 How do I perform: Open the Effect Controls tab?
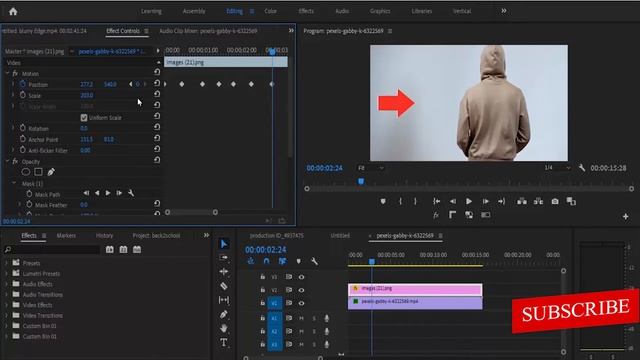(123, 31)
